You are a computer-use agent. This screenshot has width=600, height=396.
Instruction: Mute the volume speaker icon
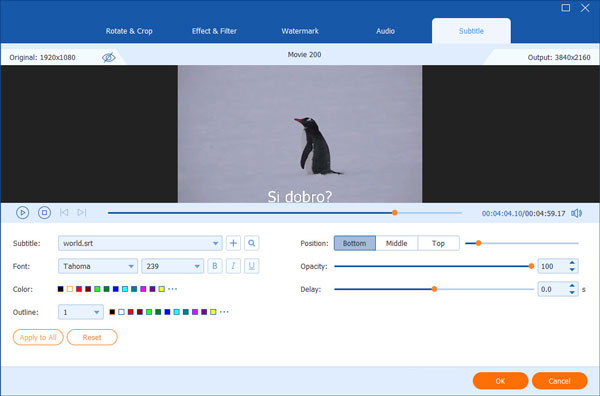click(576, 213)
